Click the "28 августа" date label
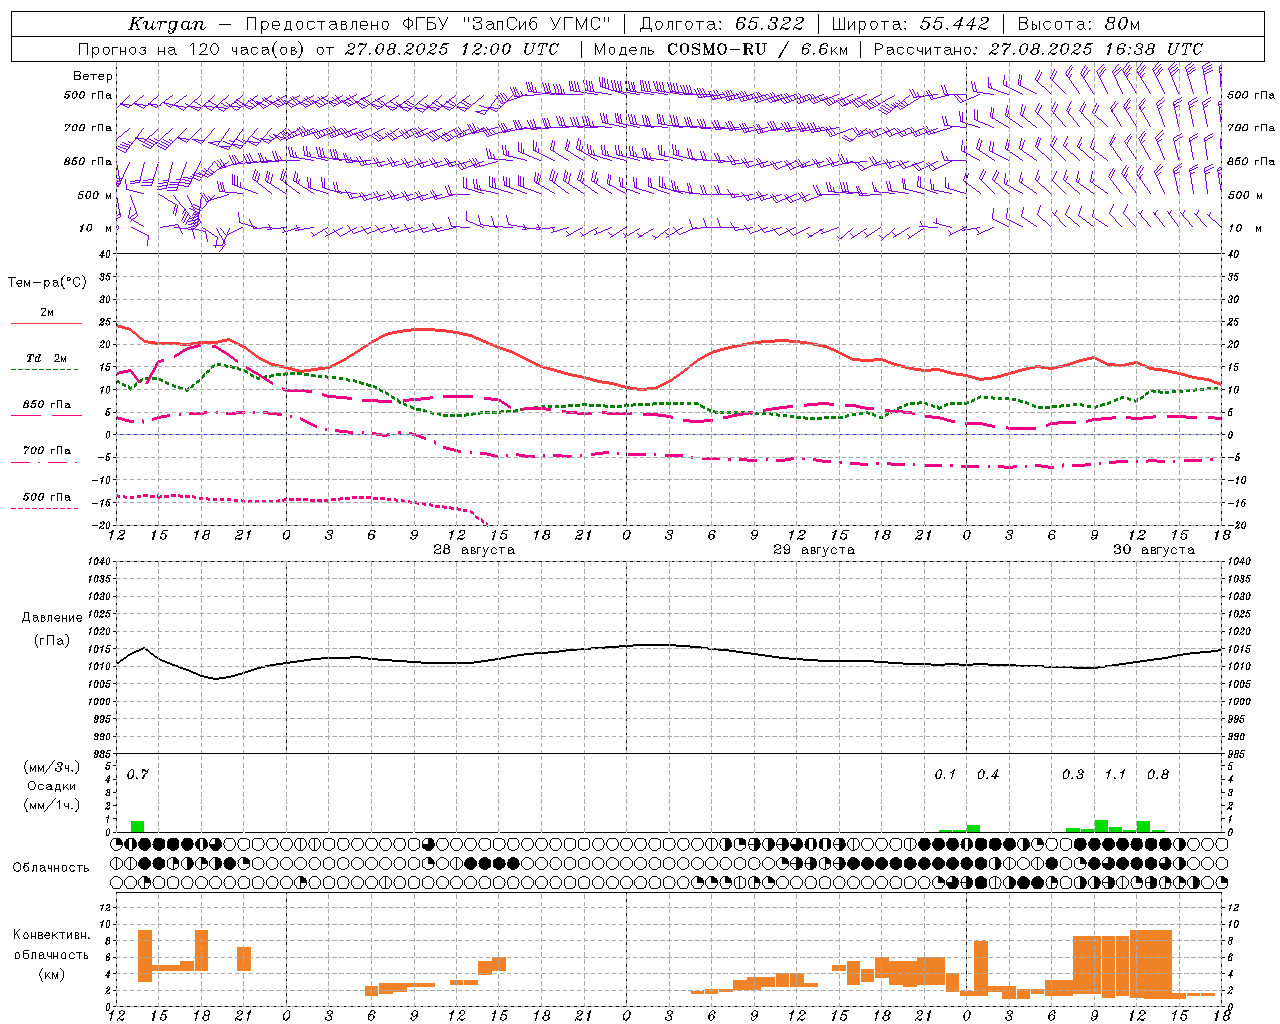Image resolution: width=1280 pixels, height=1024 pixels. (x=474, y=550)
